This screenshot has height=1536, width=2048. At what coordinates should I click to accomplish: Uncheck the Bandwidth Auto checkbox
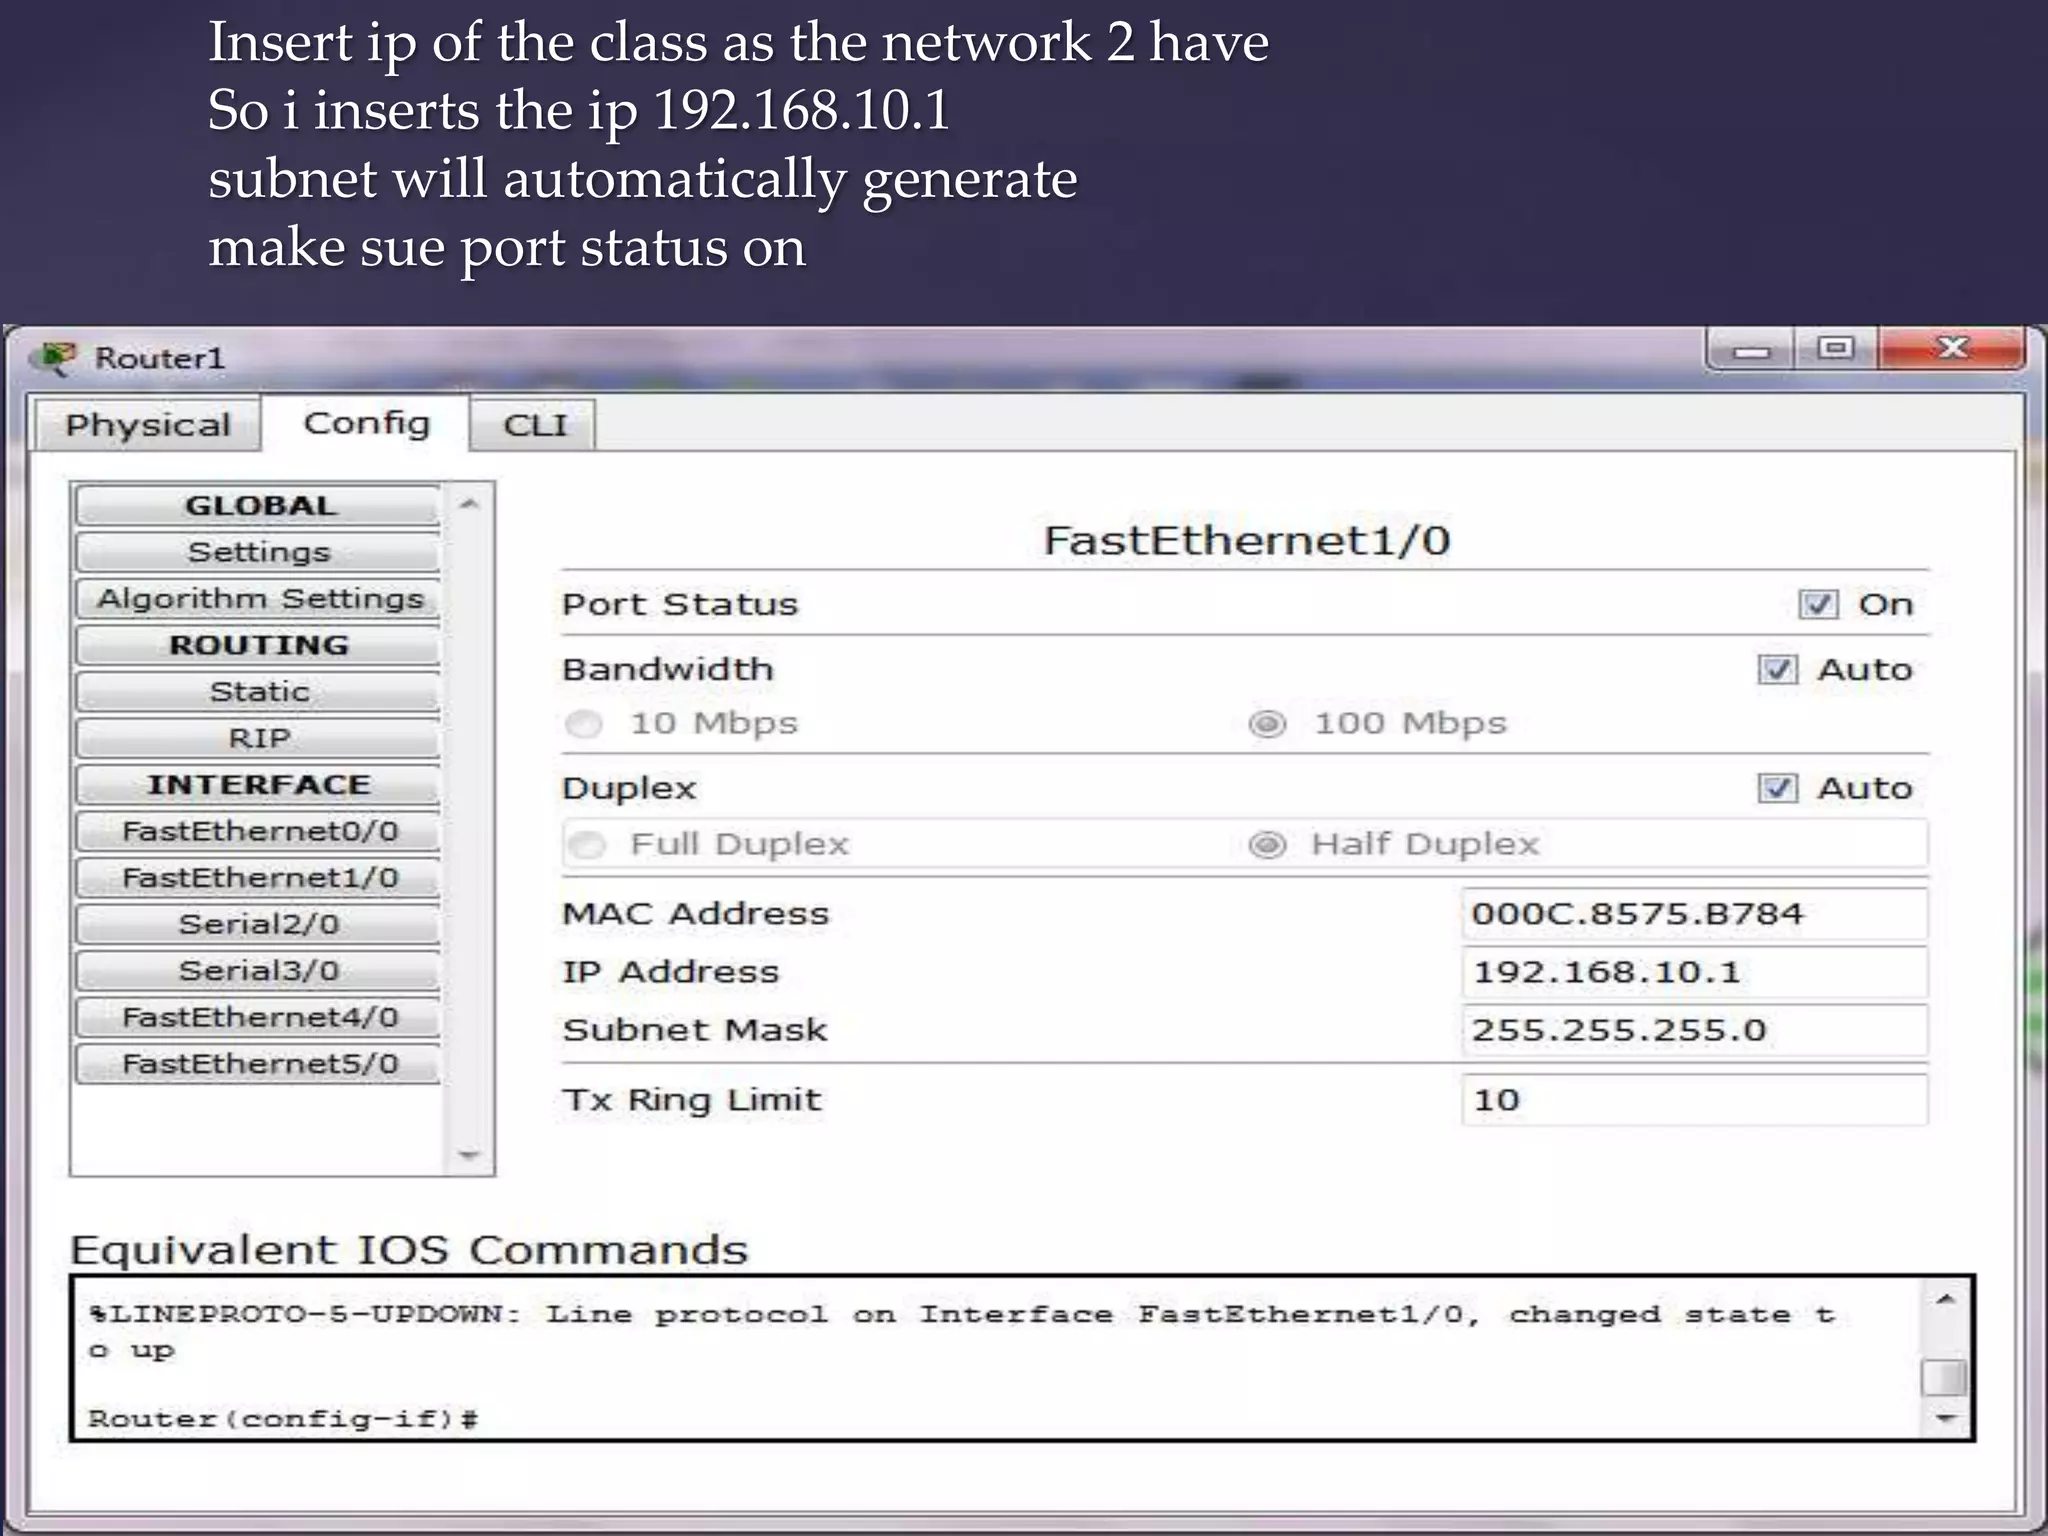click(x=1777, y=669)
